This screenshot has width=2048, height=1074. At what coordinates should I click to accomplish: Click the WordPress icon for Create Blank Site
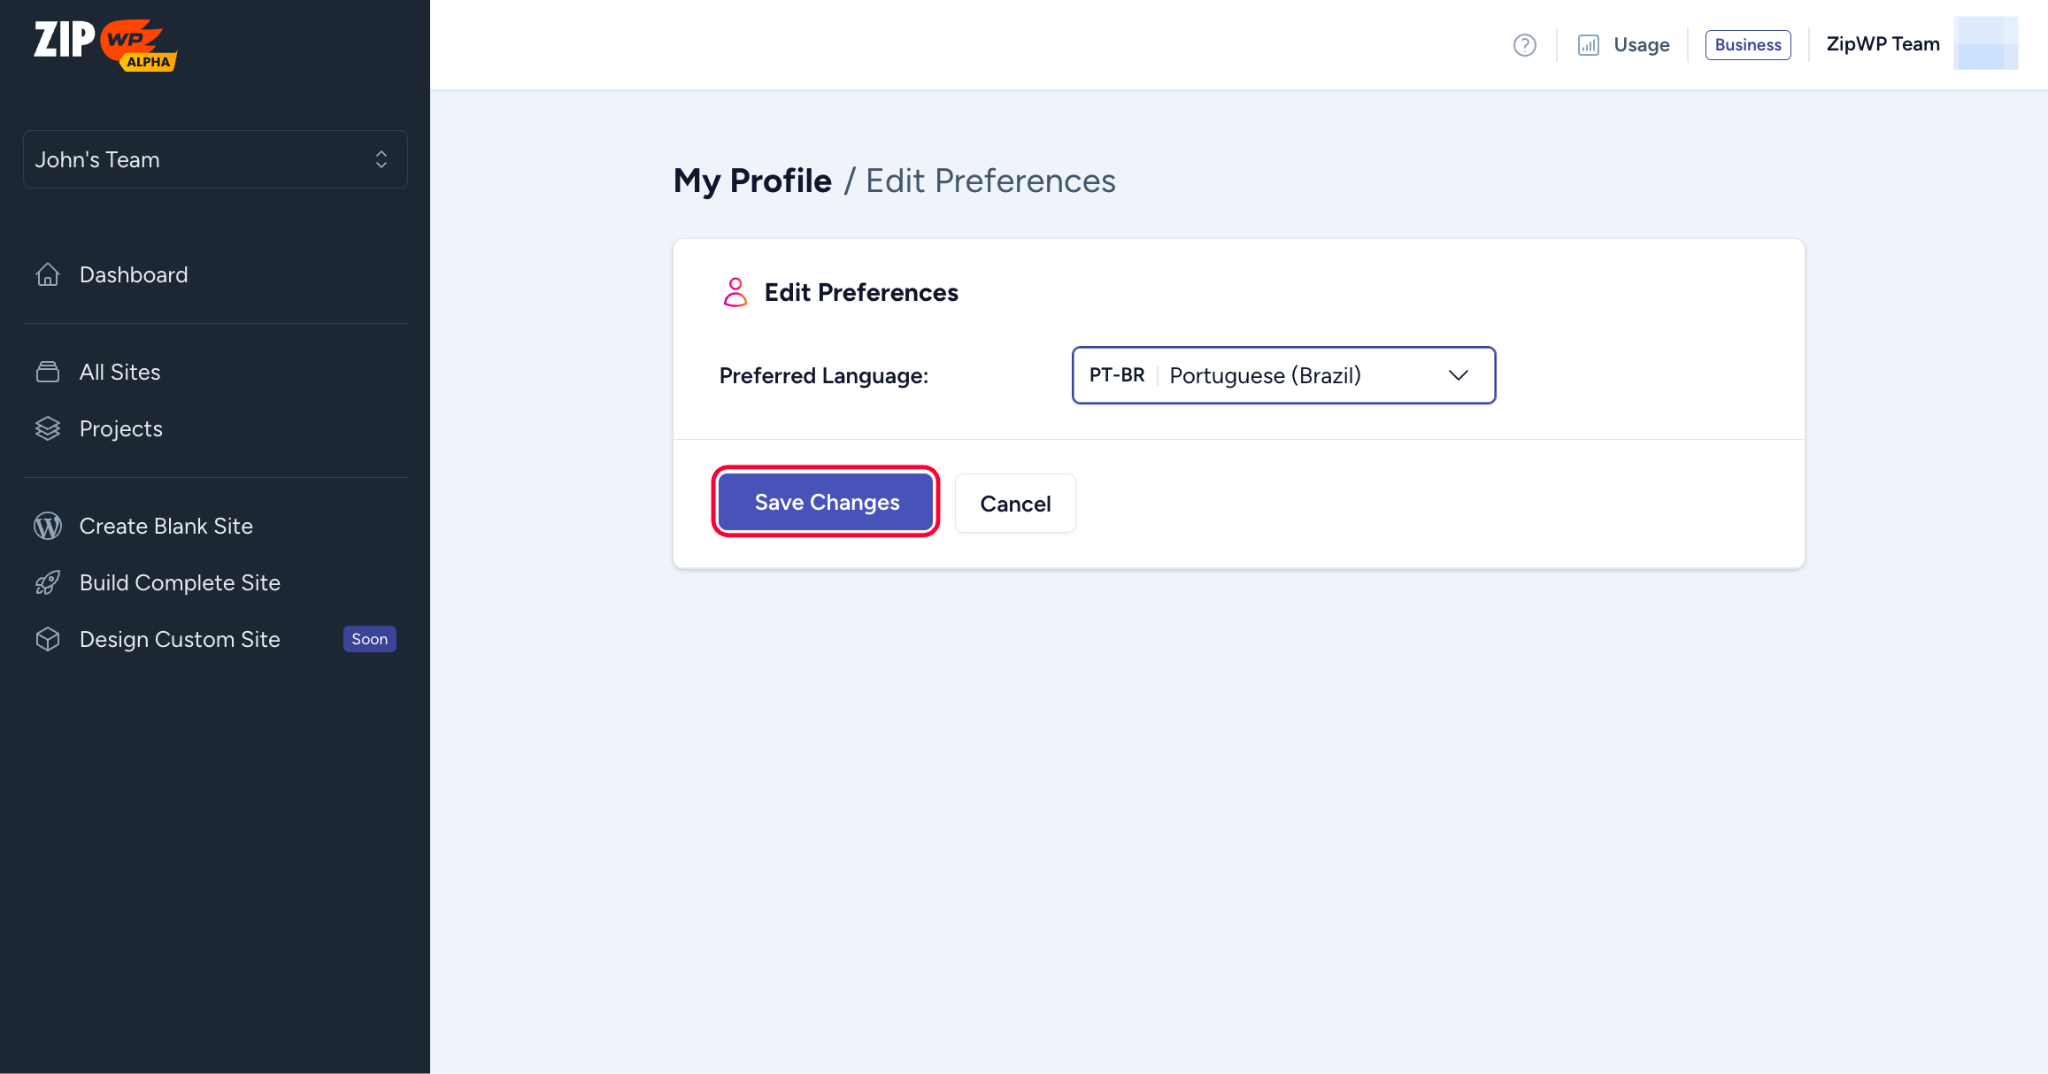pos(48,526)
